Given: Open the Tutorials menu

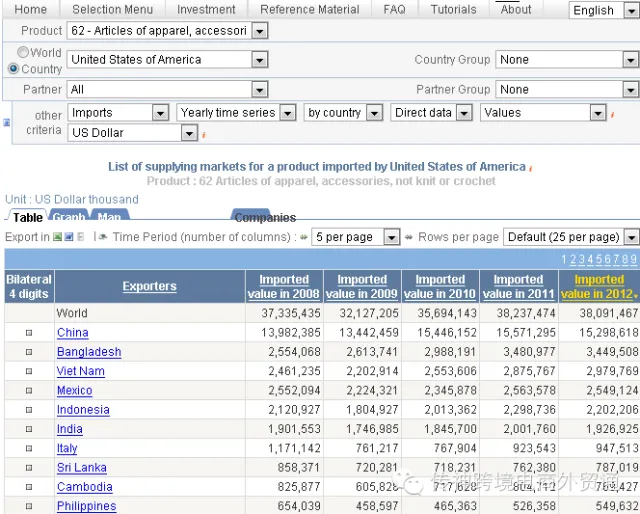Looking at the screenshot, I should pos(454,9).
